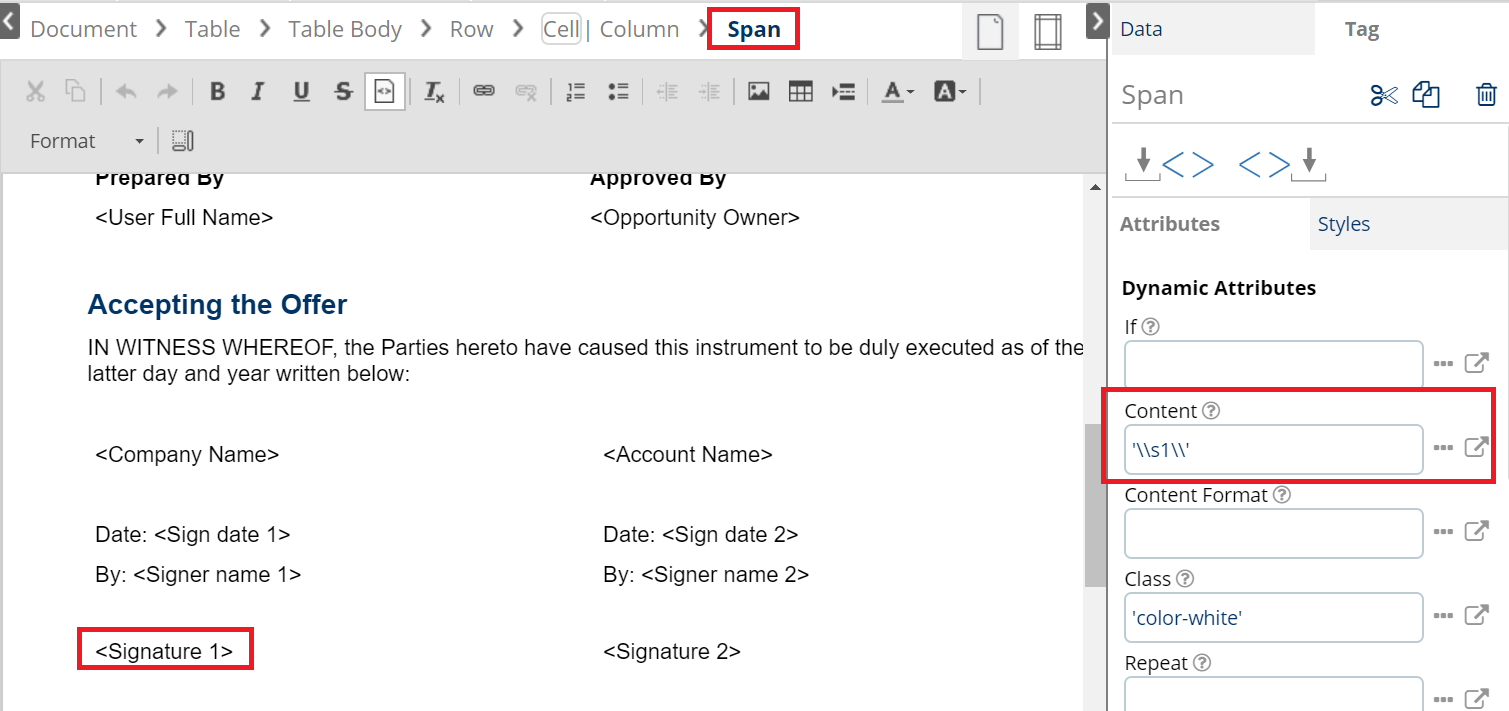Toggle italic formatting in the toolbar
This screenshot has width=1509, height=711.
(258, 91)
